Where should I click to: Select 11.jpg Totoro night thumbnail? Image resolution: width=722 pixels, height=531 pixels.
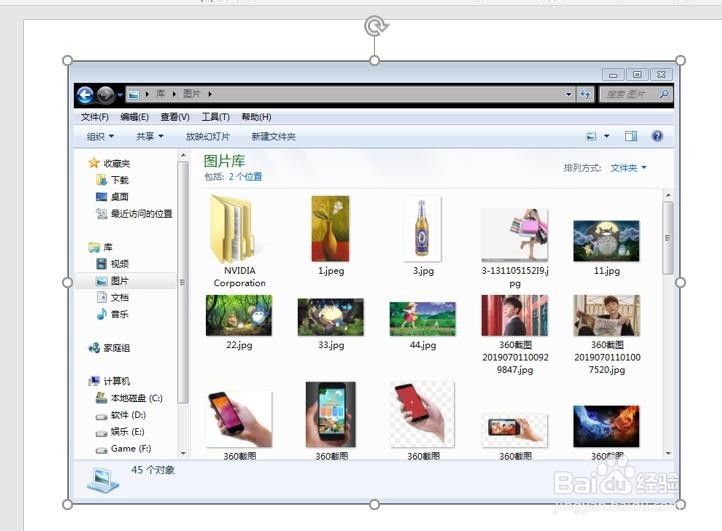coord(606,241)
